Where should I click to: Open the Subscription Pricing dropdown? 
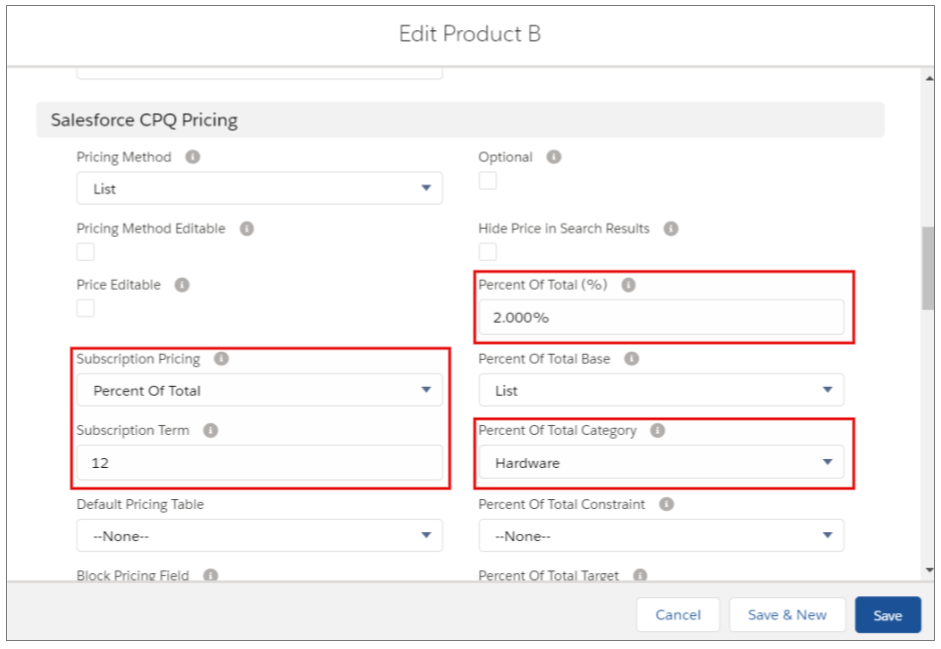coord(259,390)
